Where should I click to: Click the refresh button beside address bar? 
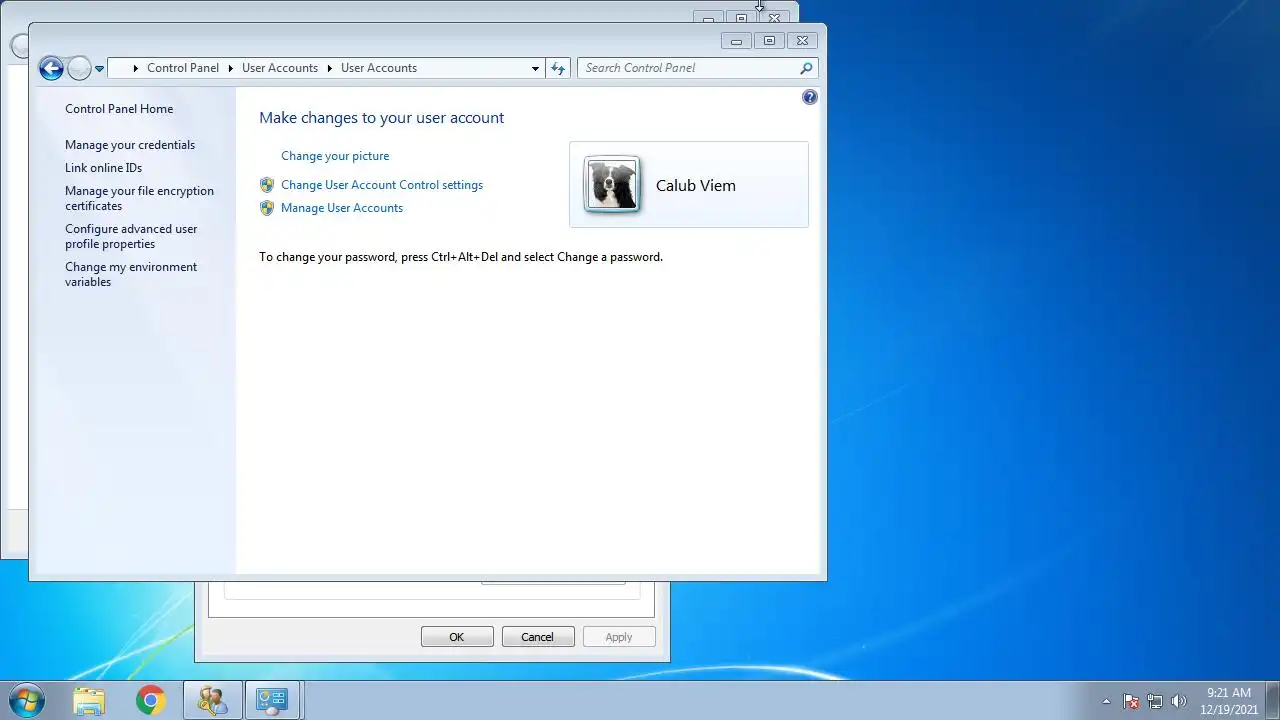pos(558,68)
